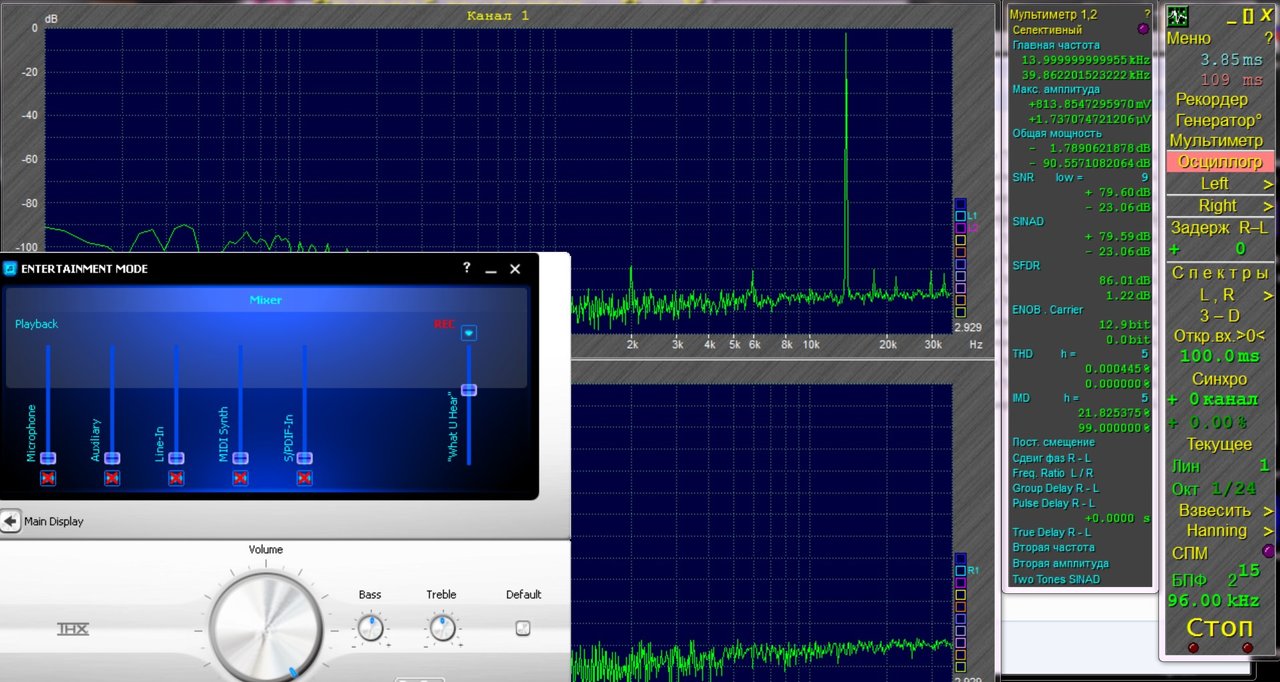Expand the Hanning window submenu
The image size is (1280, 682).
pyautogui.click(x=1268, y=531)
